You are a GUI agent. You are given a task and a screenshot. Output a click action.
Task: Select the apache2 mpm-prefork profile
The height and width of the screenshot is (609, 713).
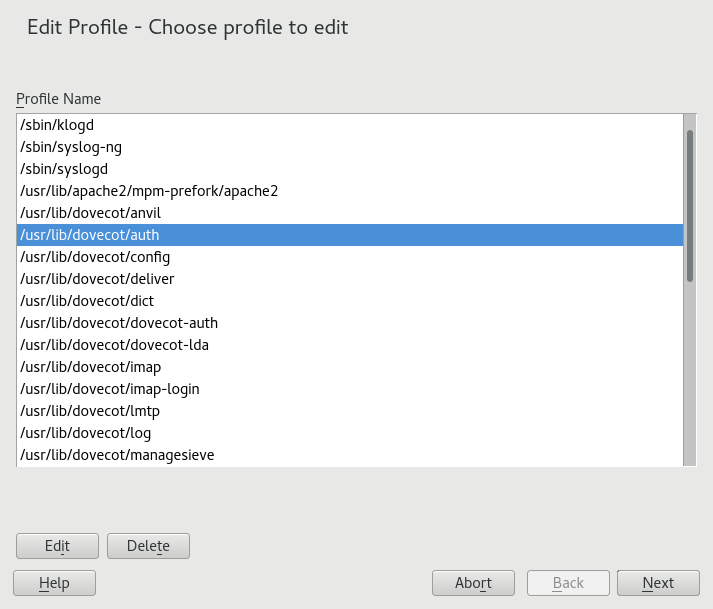pos(149,191)
